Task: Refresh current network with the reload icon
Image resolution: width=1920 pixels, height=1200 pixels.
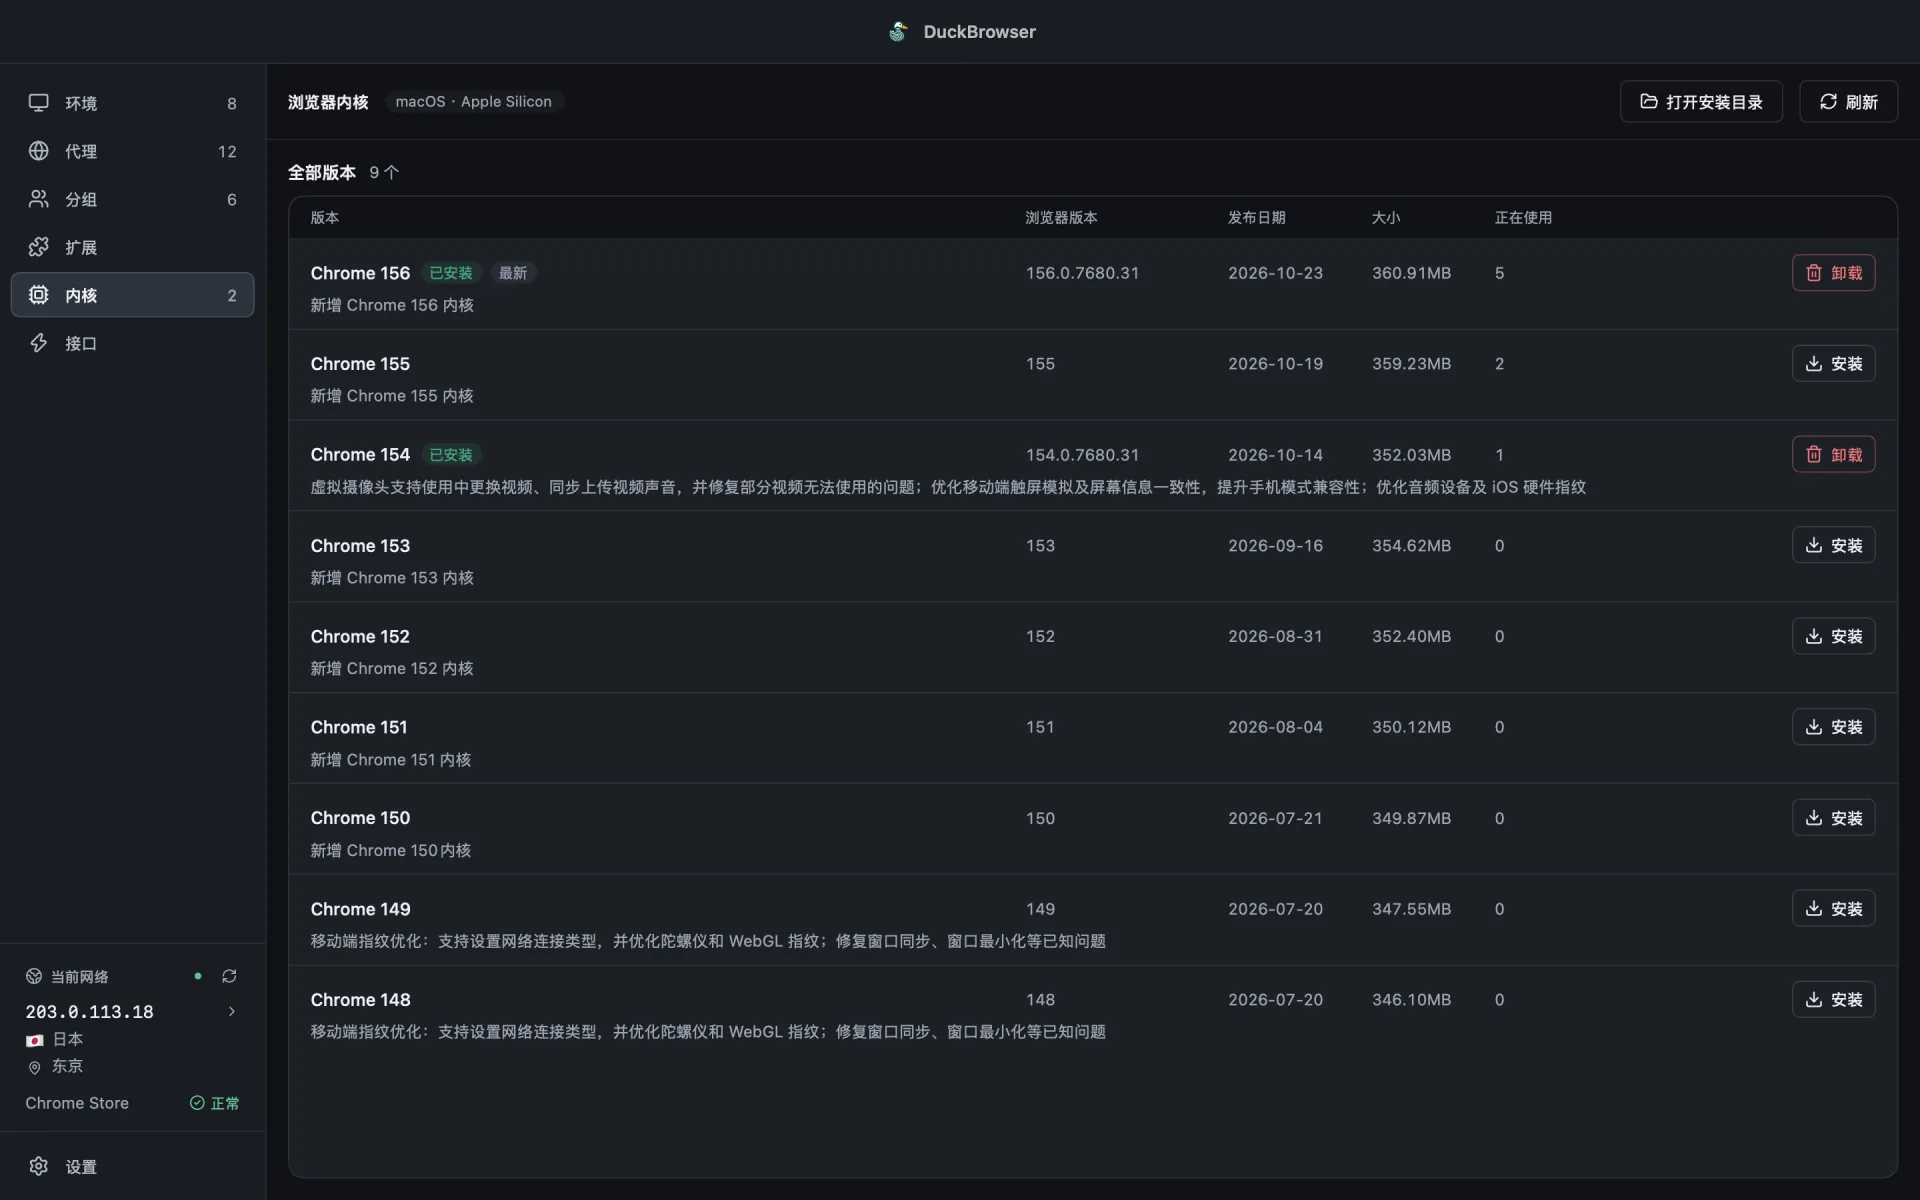Action: 229,976
